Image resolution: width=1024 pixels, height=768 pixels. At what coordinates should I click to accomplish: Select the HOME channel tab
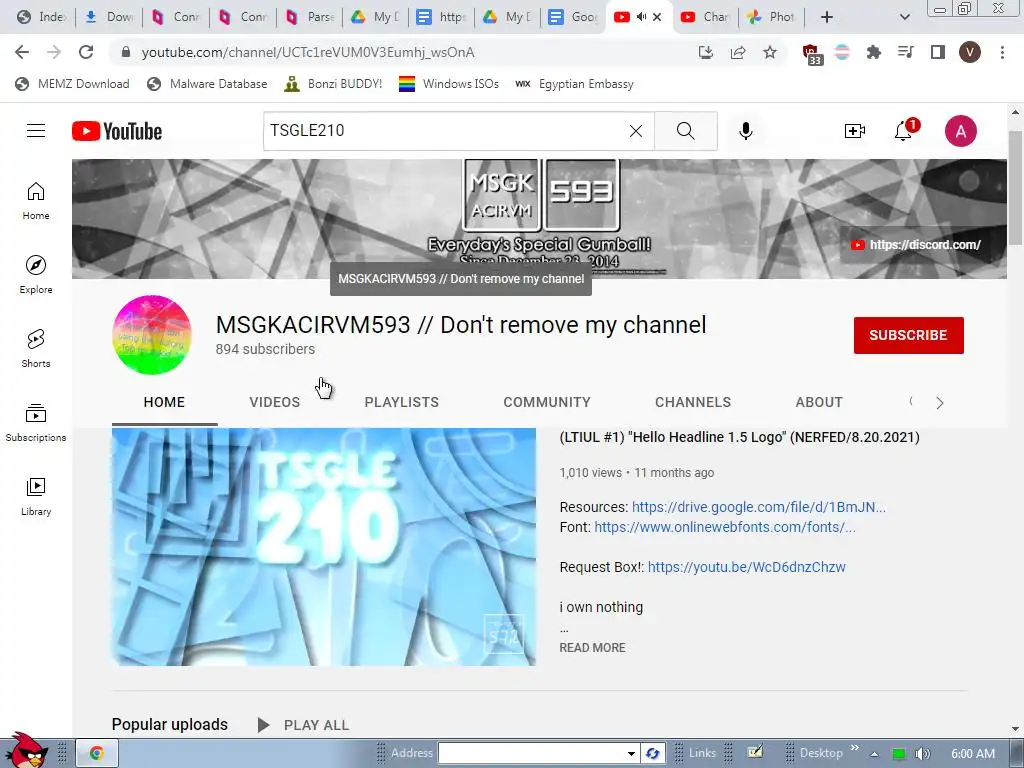click(164, 402)
